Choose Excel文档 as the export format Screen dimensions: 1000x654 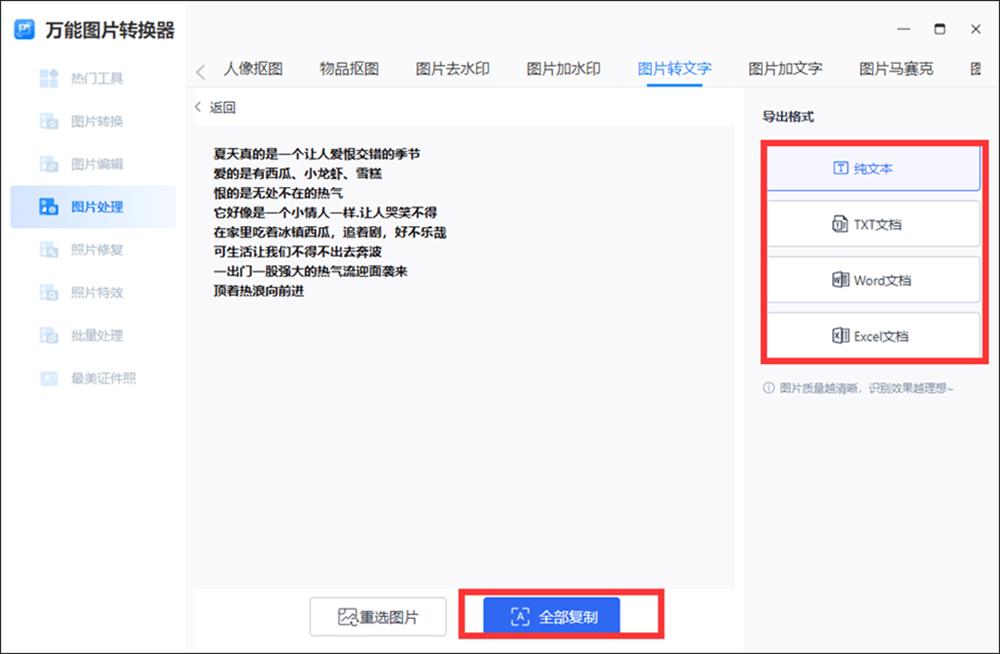[874, 335]
